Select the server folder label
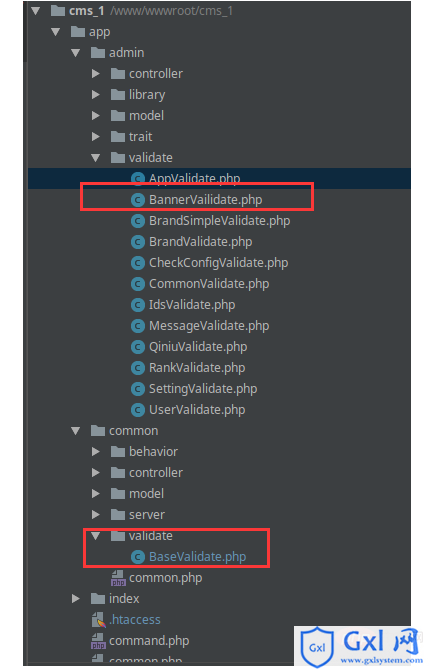The width and height of the screenshot is (434, 670). (147, 515)
